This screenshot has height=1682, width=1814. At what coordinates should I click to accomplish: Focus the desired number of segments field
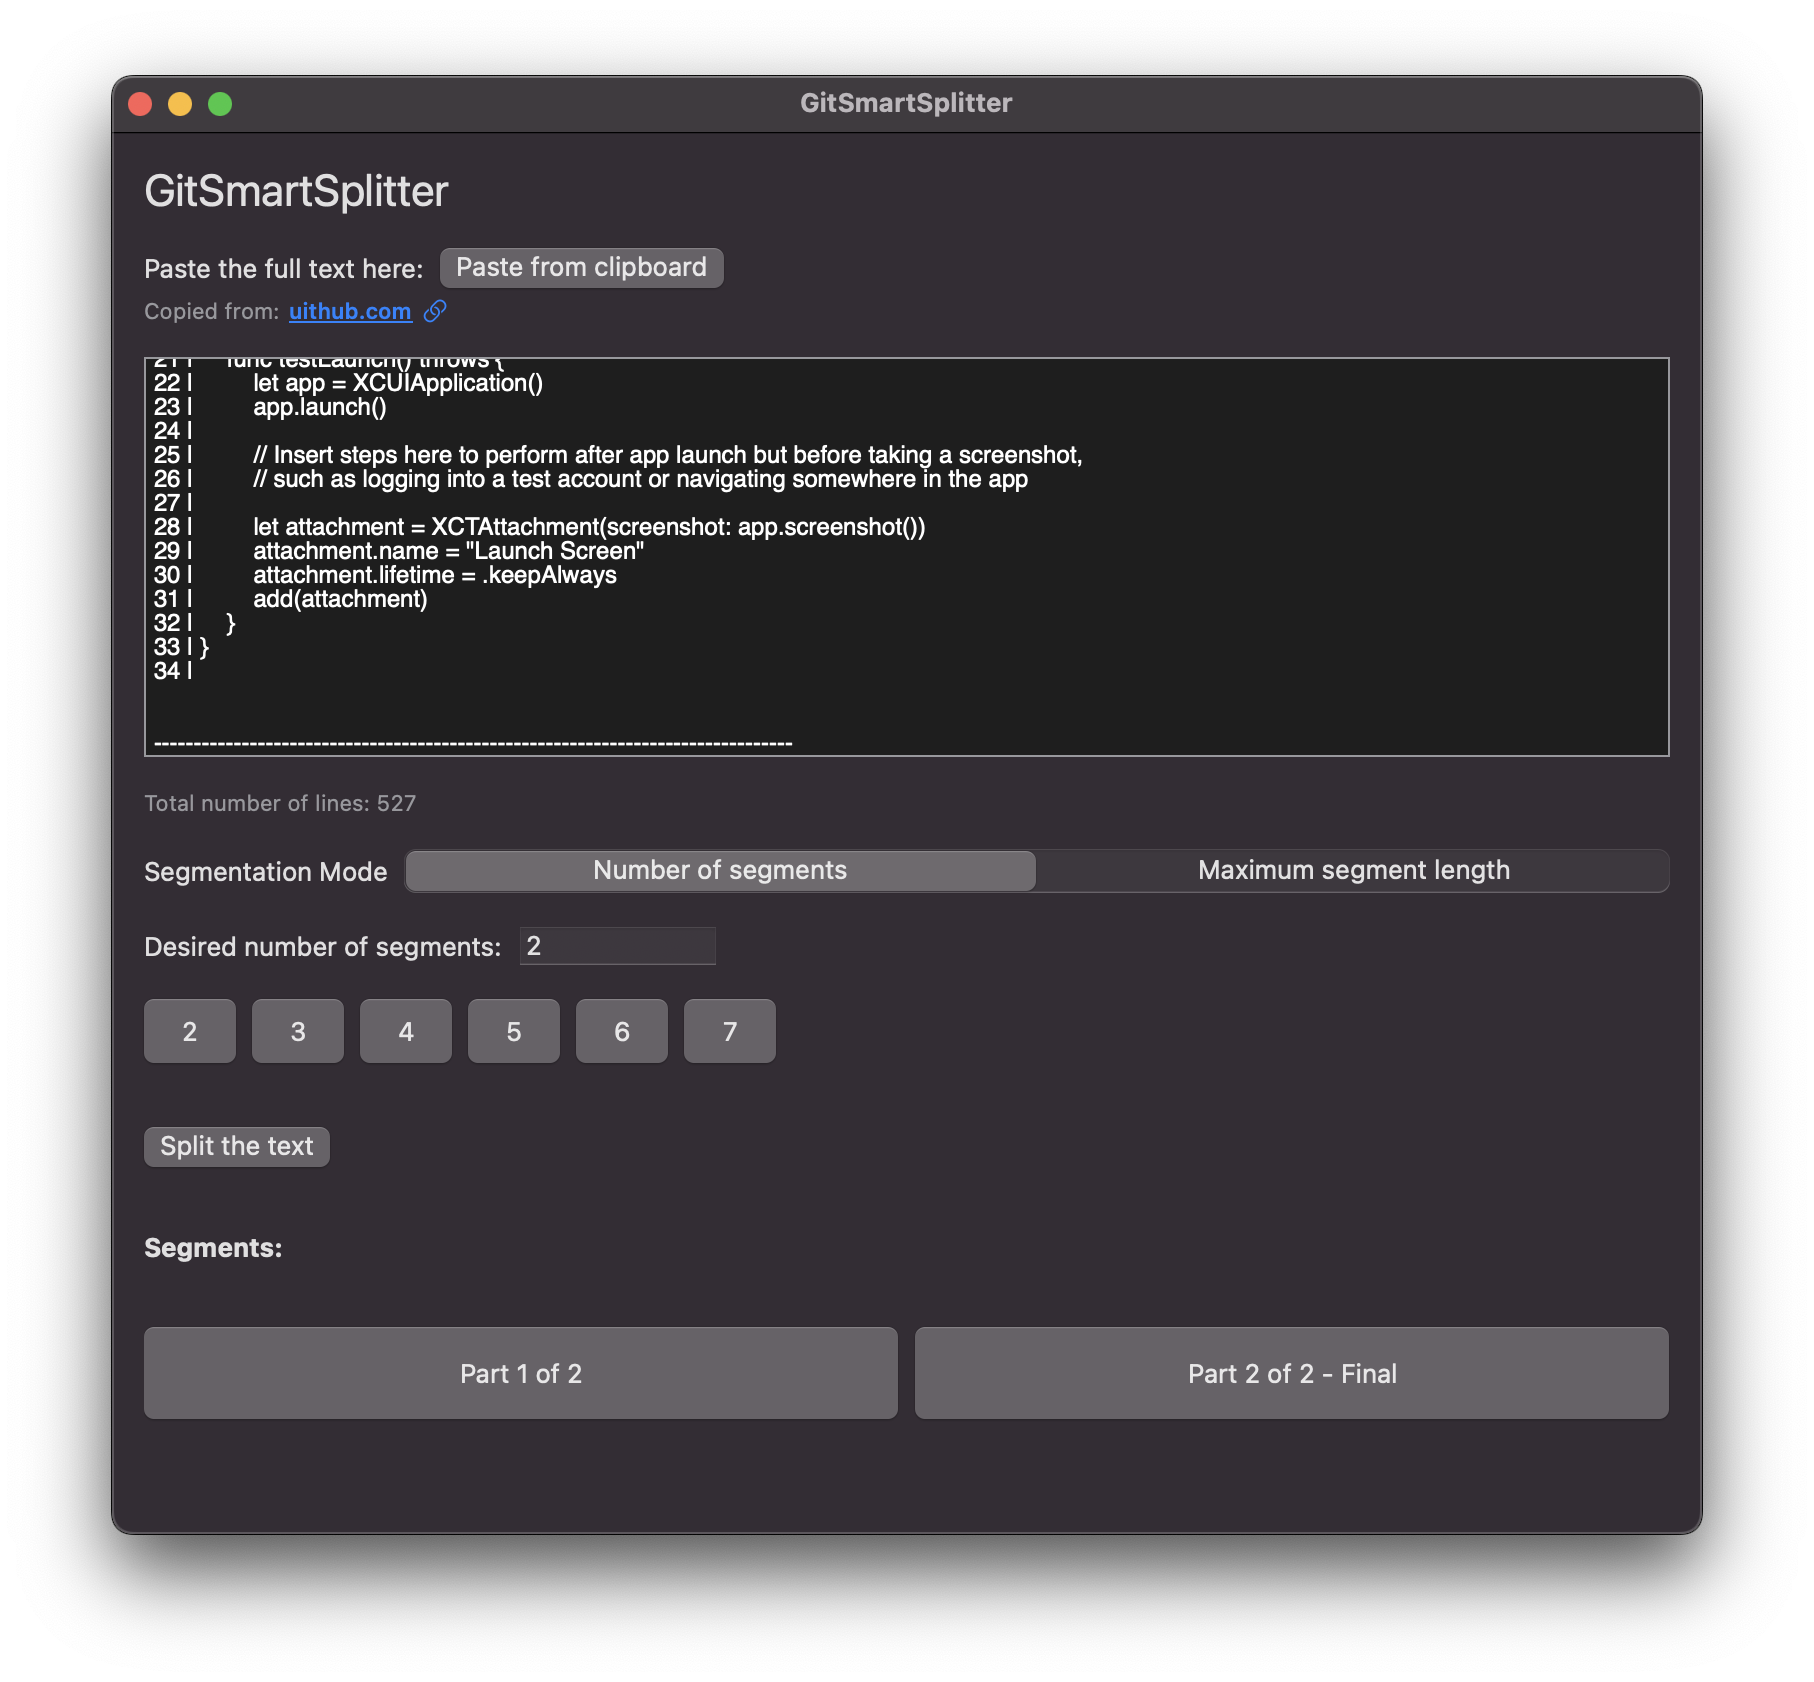tap(617, 946)
